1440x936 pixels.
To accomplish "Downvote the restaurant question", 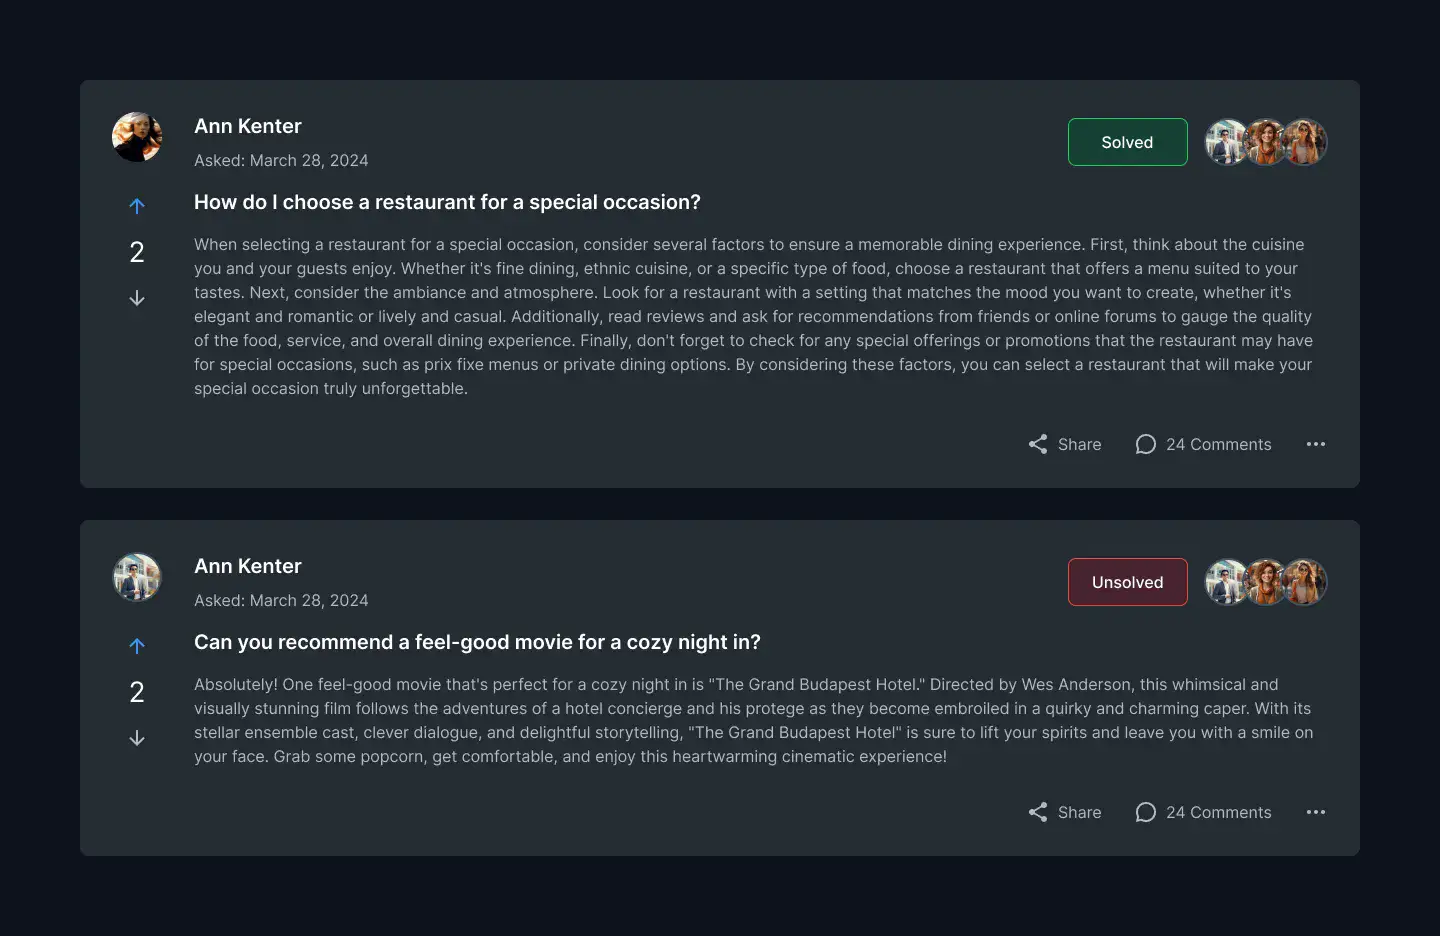I will click(137, 298).
